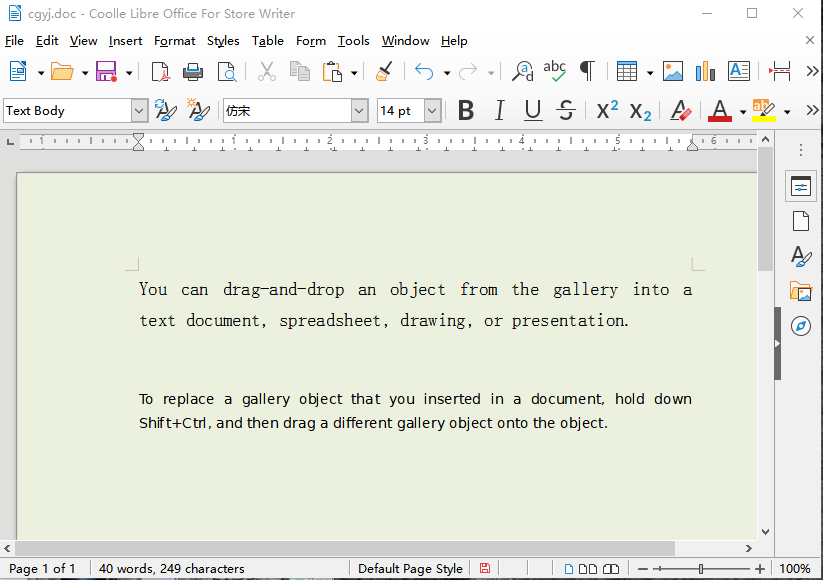The height and width of the screenshot is (580, 823).
Task: Click Default Page Style in status bar
Action: click(x=410, y=569)
